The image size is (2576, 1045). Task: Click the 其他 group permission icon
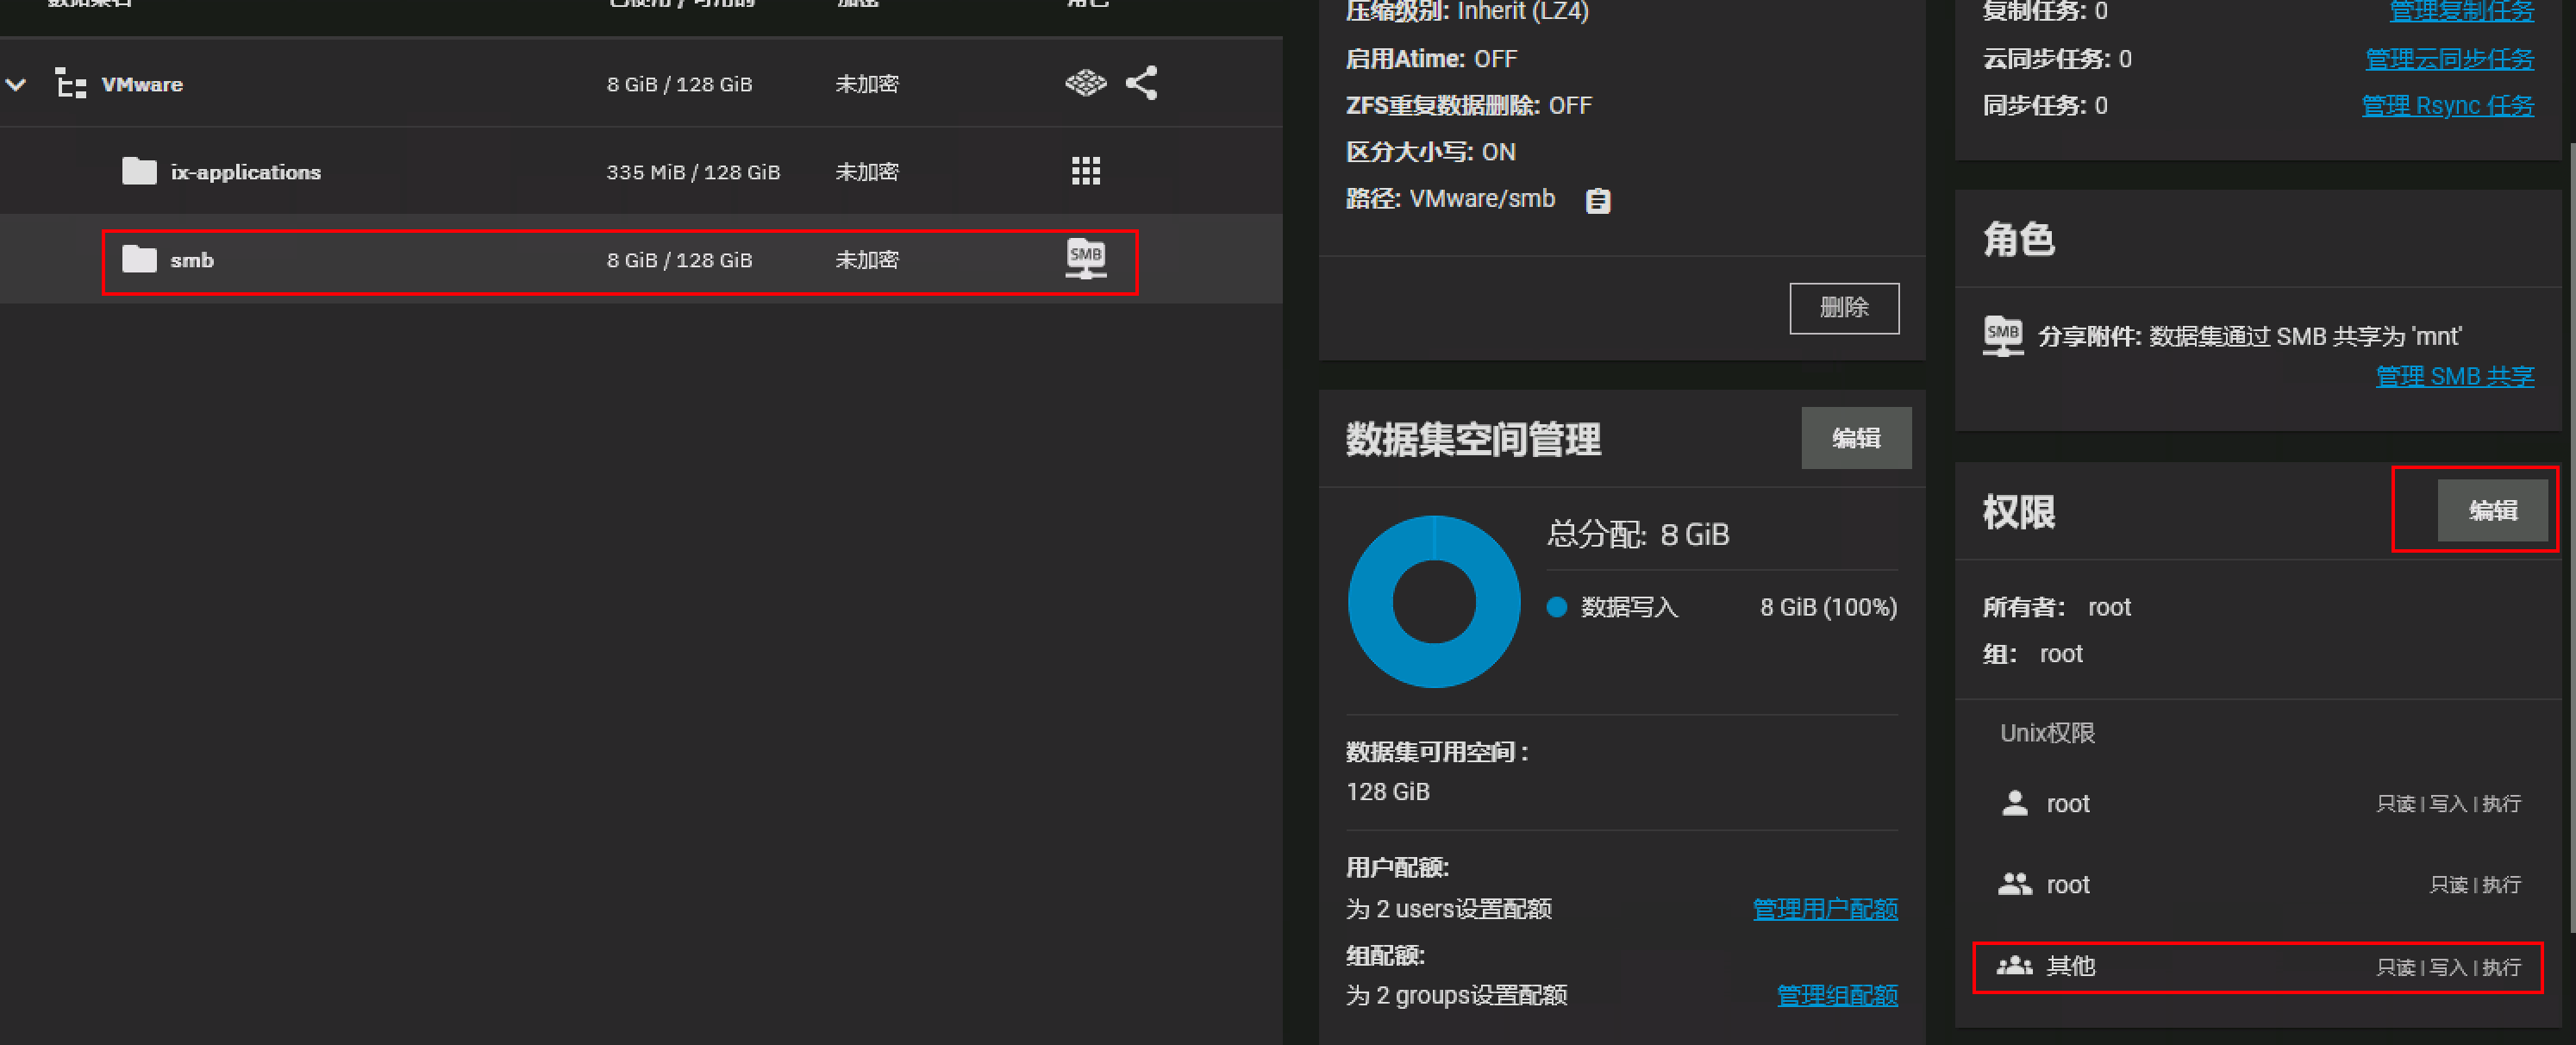pos(2014,966)
